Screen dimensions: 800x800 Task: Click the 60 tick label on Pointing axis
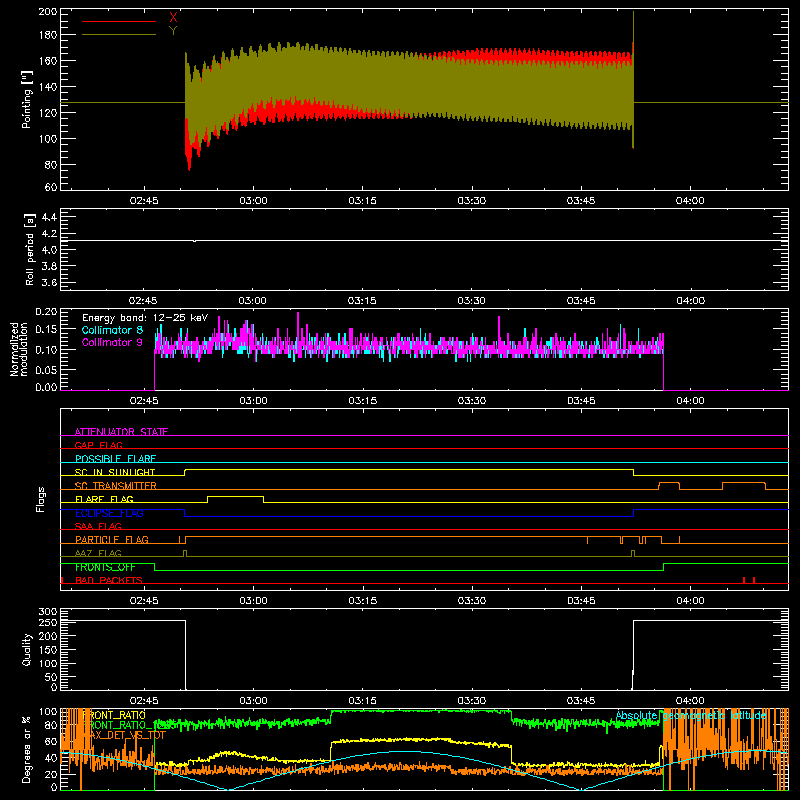coord(51,187)
